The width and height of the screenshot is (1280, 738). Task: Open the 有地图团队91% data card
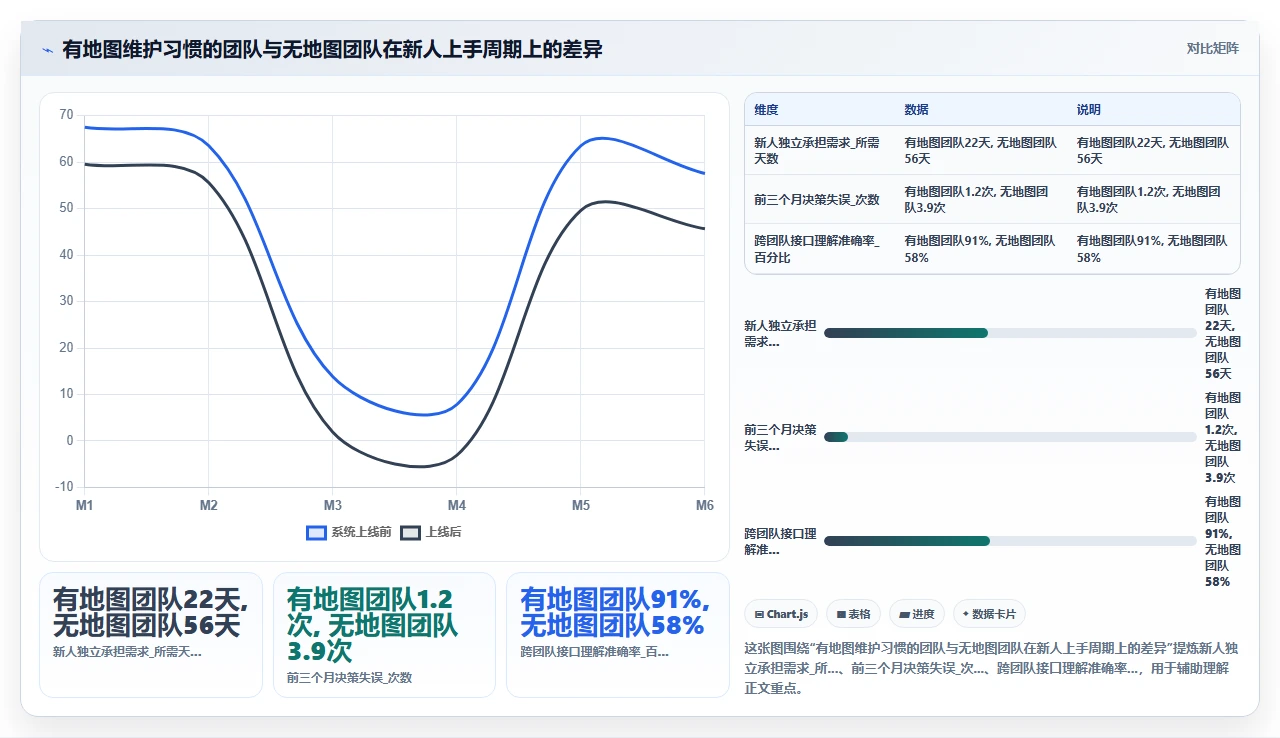click(618, 635)
